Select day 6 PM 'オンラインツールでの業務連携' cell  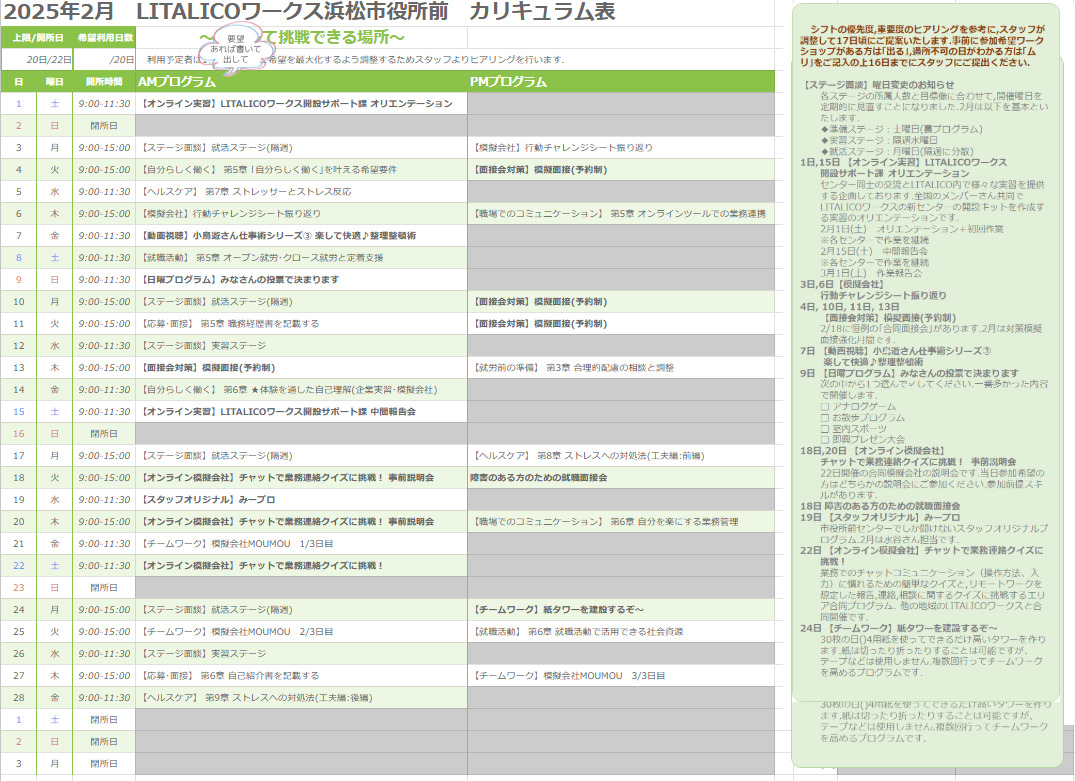pyautogui.click(x=621, y=213)
